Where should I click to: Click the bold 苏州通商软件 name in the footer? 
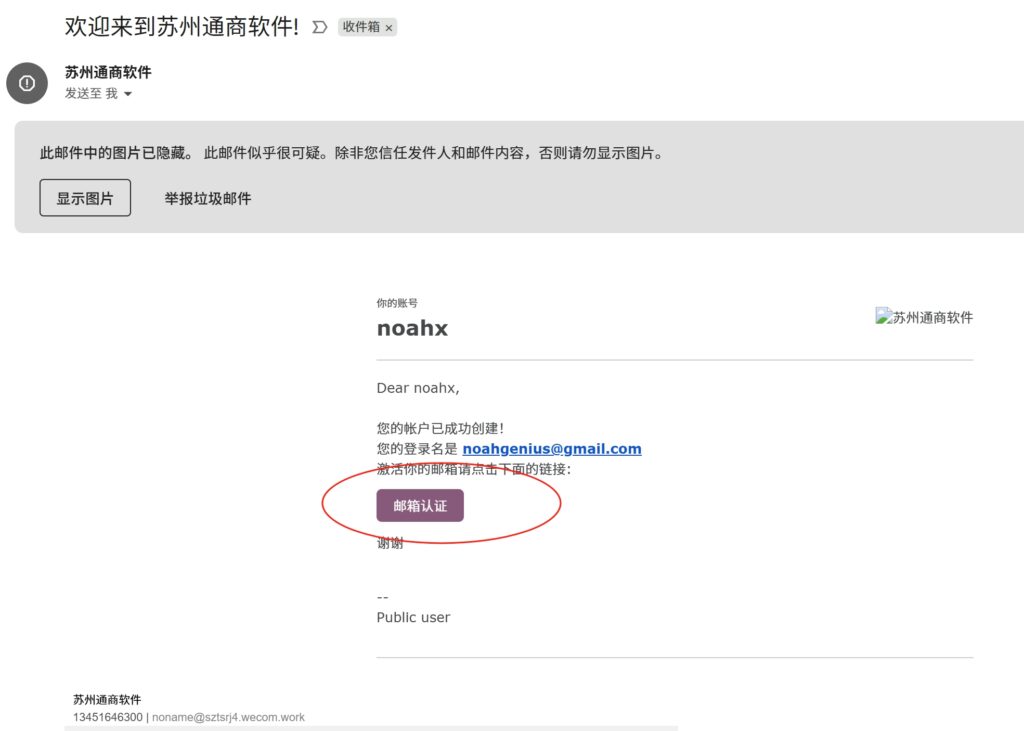[107, 699]
